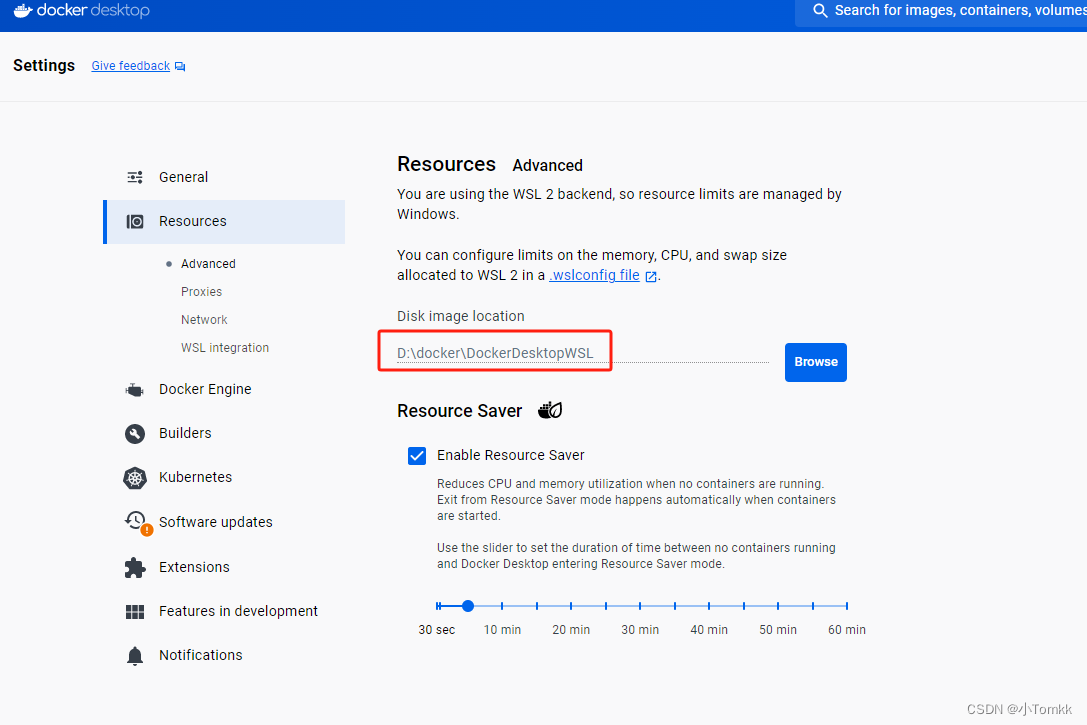Click the Docker Engine icon
Image resolution: width=1087 pixels, height=725 pixels.
[134, 390]
